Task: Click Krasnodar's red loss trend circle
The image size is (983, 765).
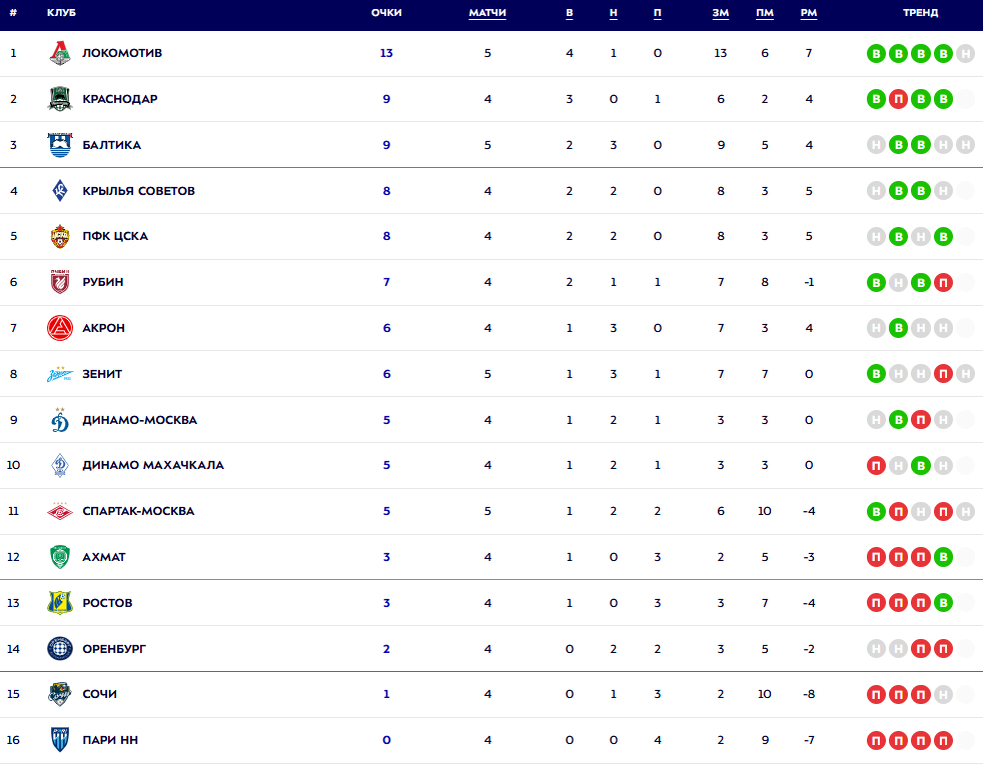Action: (898, 99)
